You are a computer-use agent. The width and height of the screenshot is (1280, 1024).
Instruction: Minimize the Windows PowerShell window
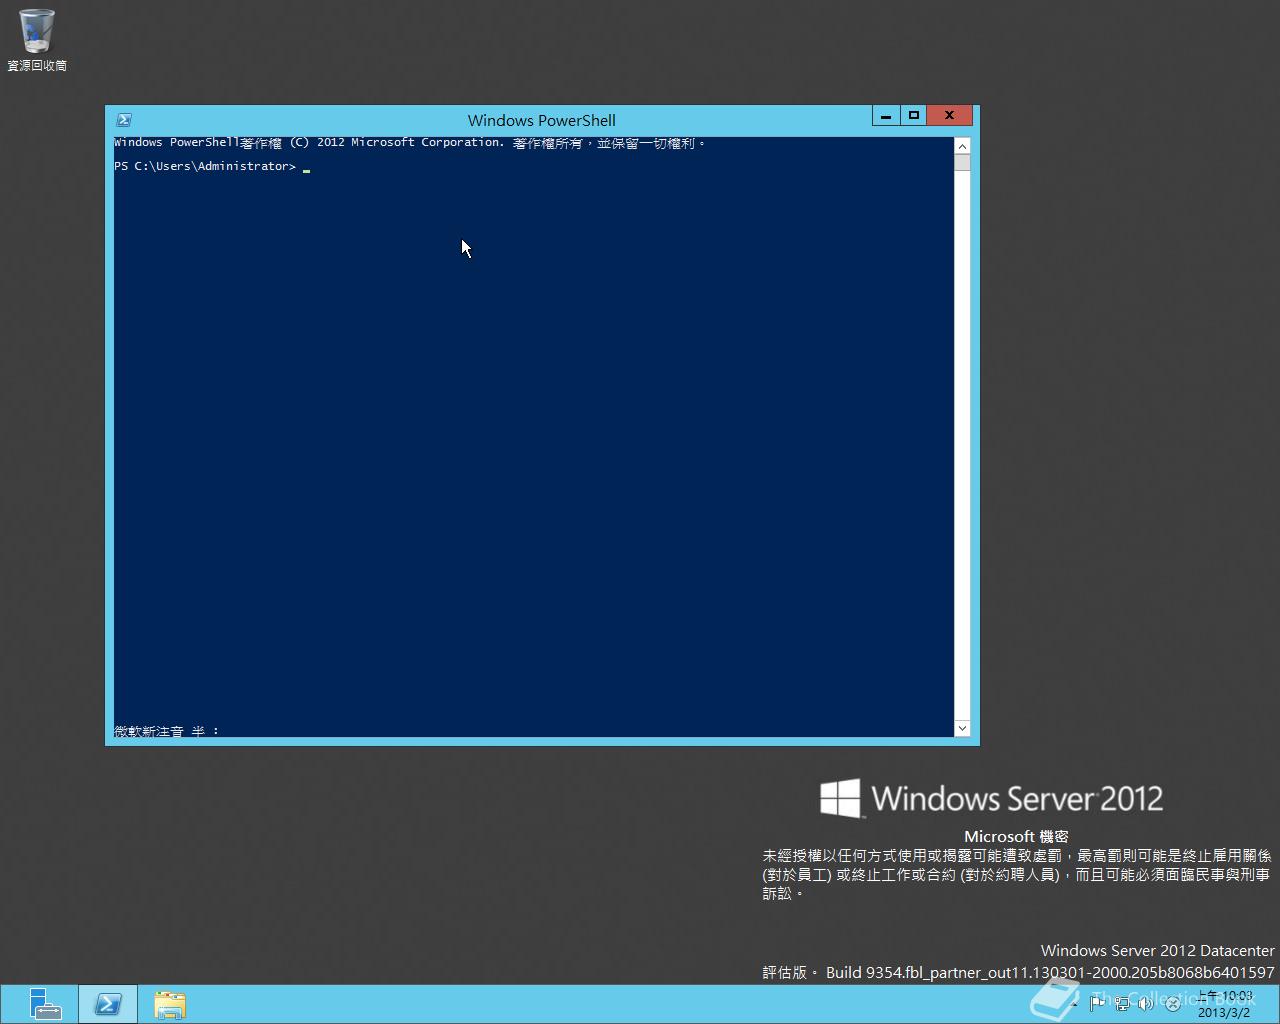[x=885, y=116]
